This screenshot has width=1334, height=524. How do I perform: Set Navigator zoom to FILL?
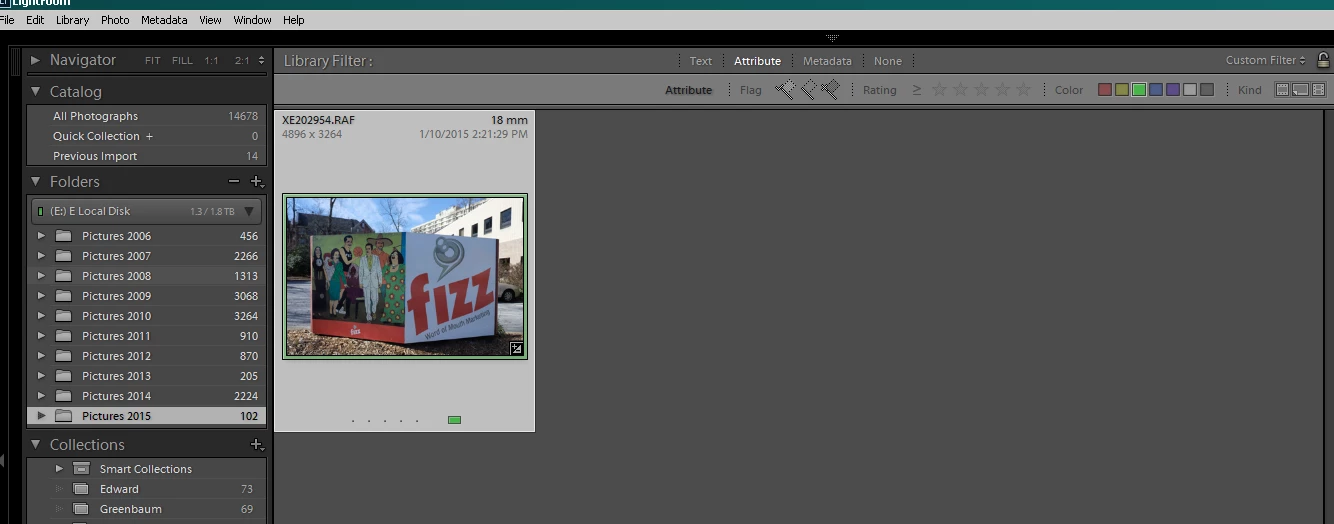[182, 61]
